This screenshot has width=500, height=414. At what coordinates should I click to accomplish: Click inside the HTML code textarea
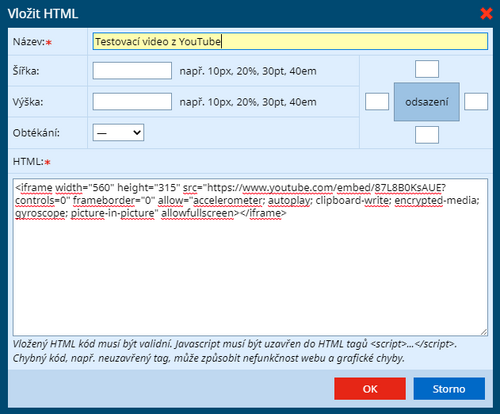tap(250, 257)
